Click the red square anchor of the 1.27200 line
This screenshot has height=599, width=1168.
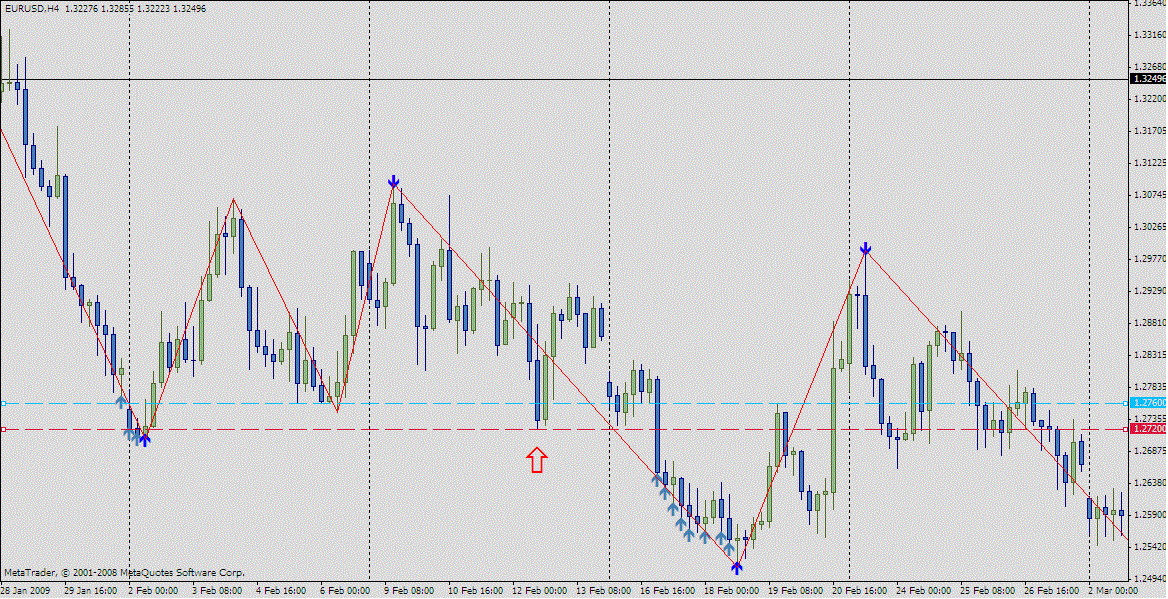click(4, 429)
